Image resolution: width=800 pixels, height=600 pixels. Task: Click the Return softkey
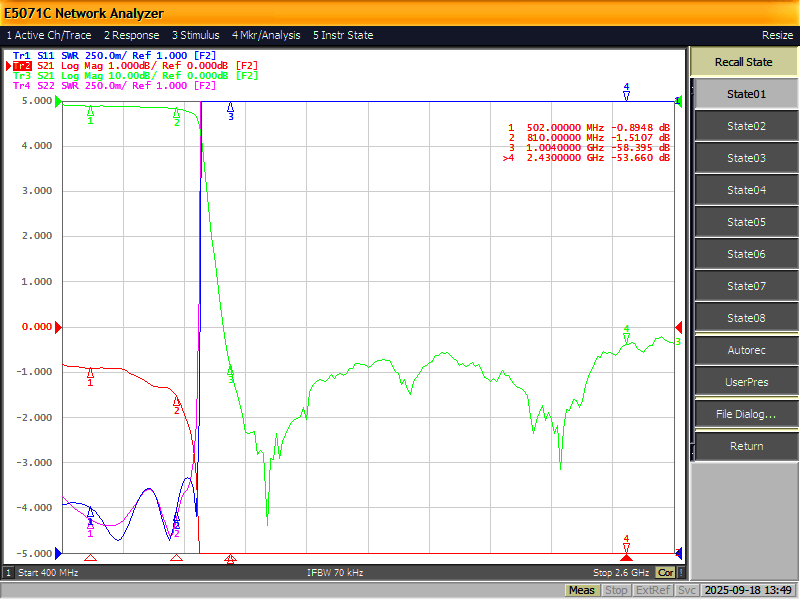[746, 446]
